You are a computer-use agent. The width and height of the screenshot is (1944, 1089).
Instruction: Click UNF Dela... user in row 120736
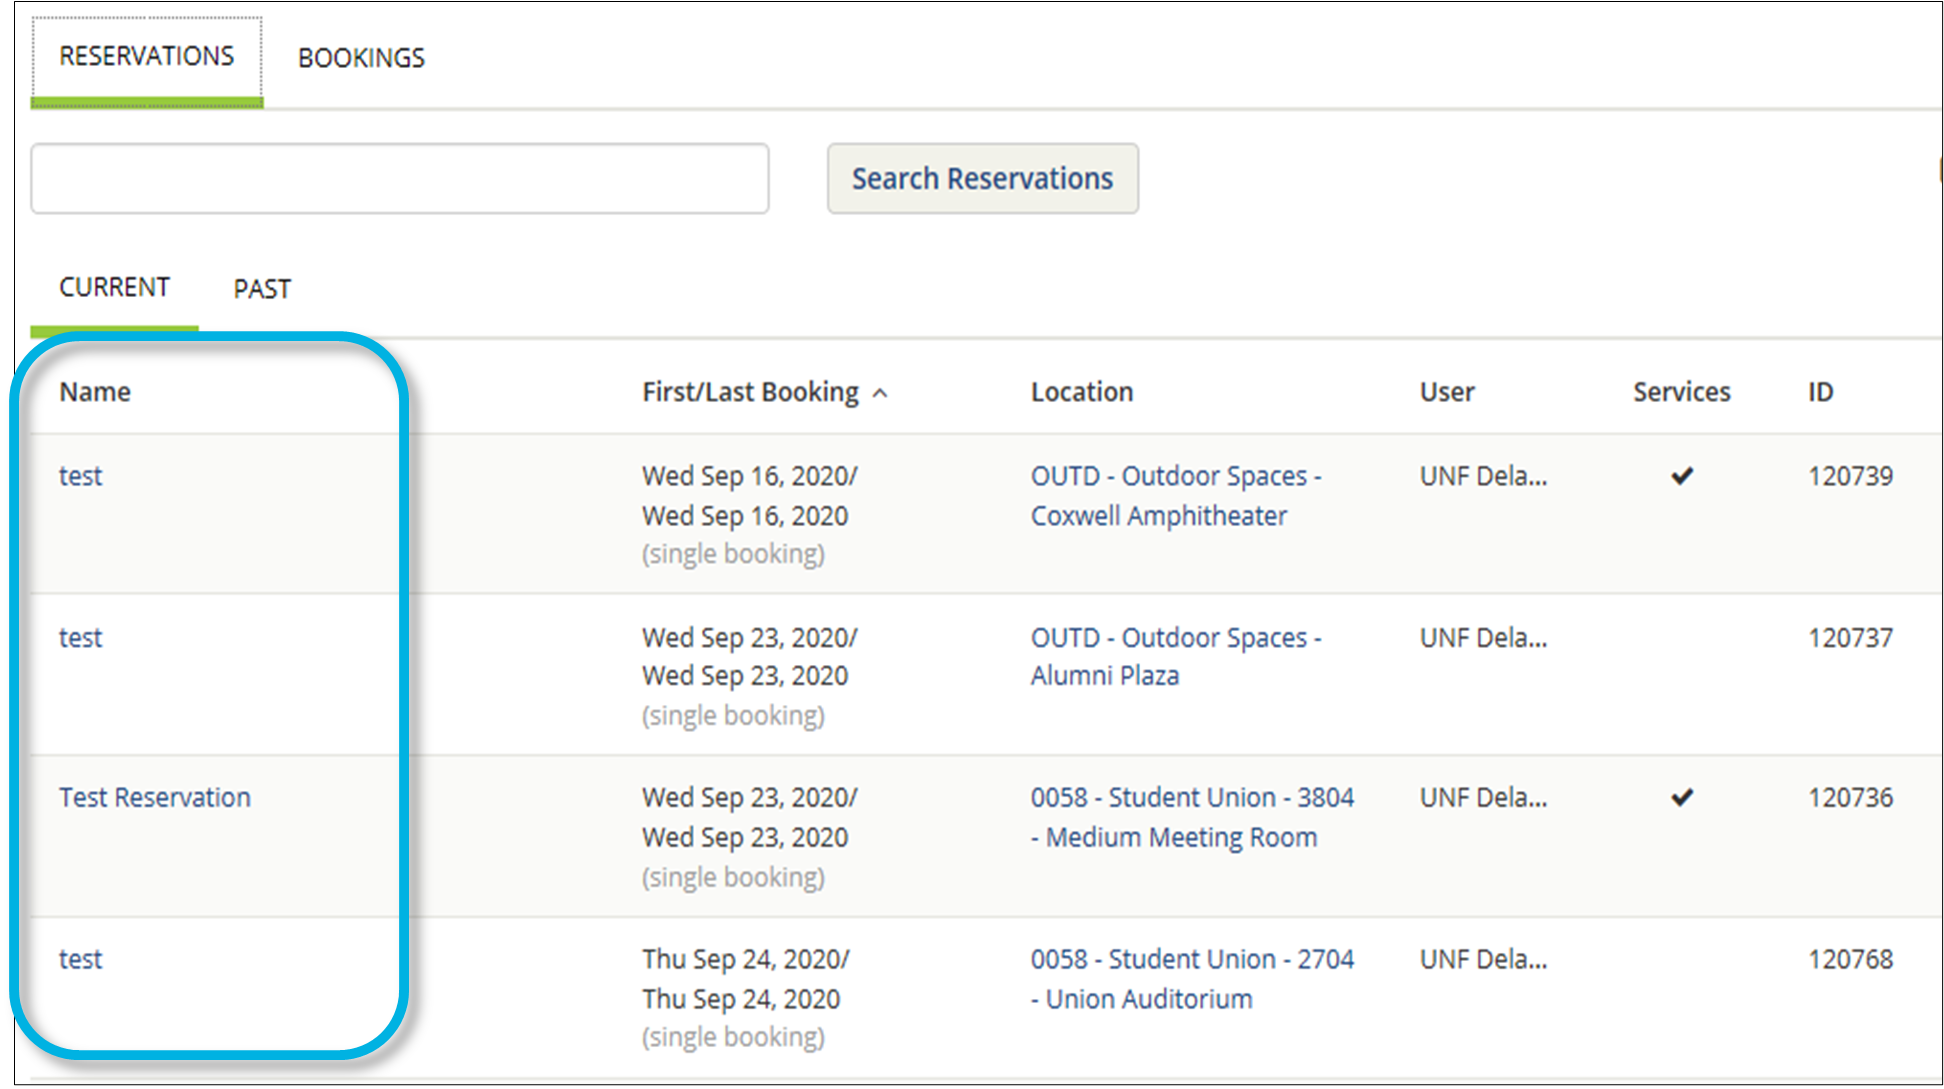tap(1483, 798)
